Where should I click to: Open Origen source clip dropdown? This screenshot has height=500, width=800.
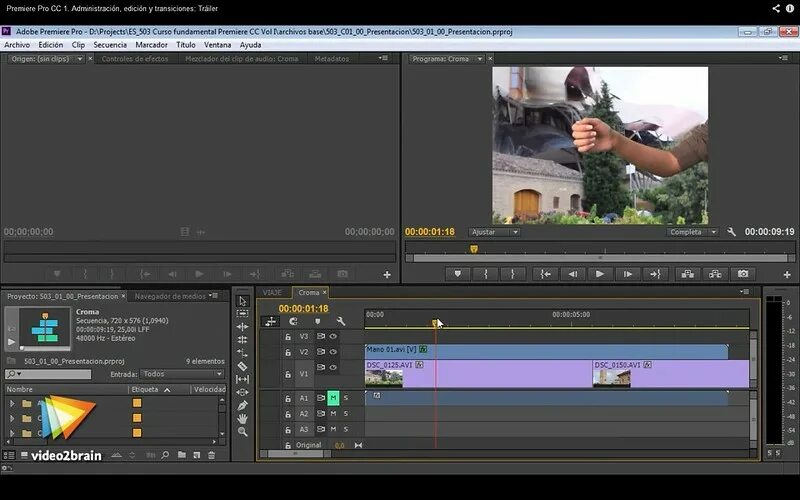[80, 59]
